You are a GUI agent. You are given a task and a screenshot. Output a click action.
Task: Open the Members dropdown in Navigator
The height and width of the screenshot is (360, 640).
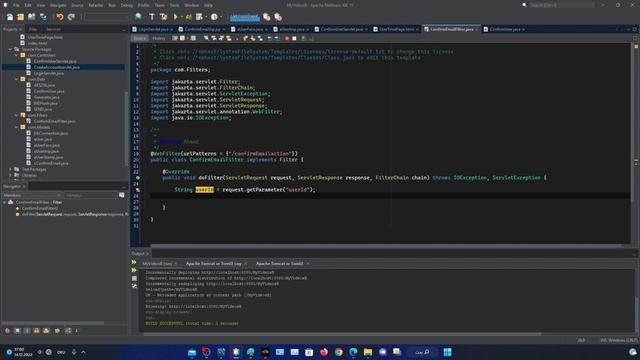click(x=32, y=195)
